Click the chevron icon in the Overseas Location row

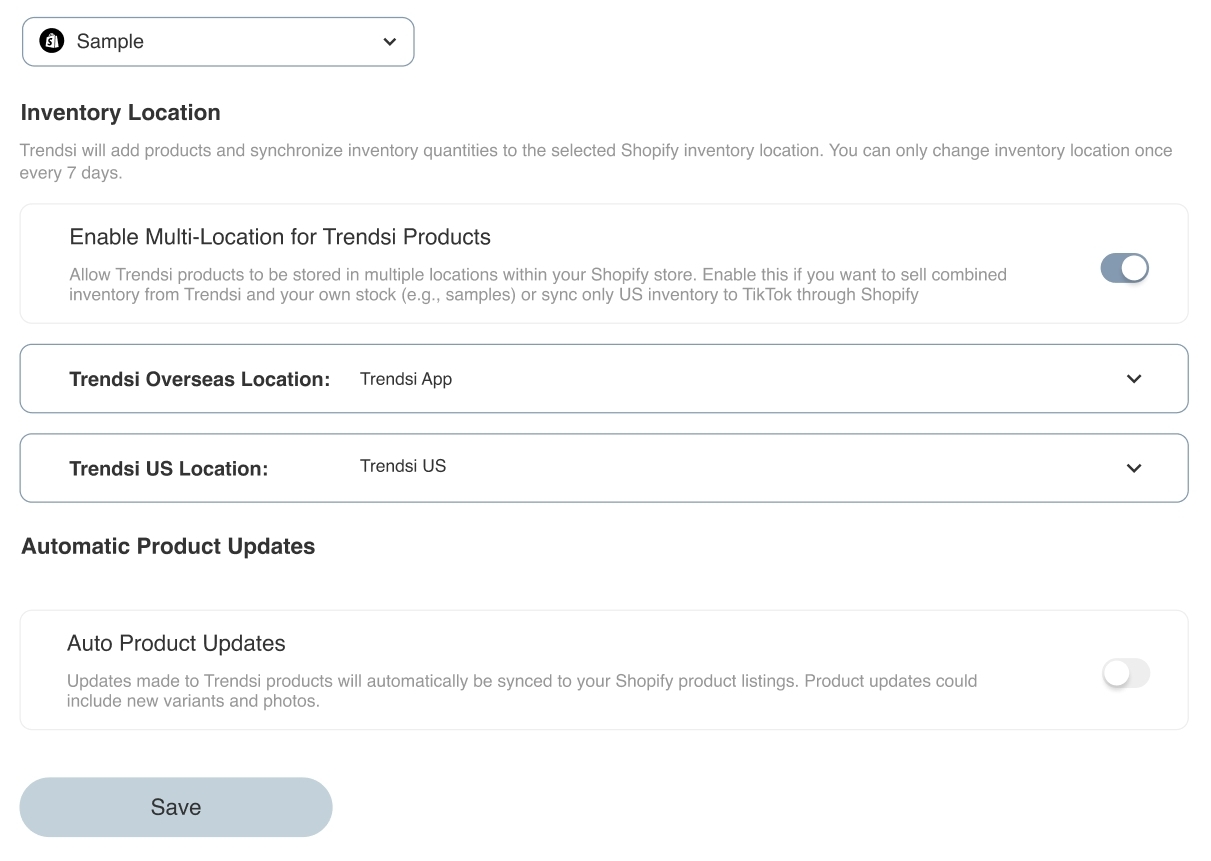pyautogui.click(x=1134, y=379)
